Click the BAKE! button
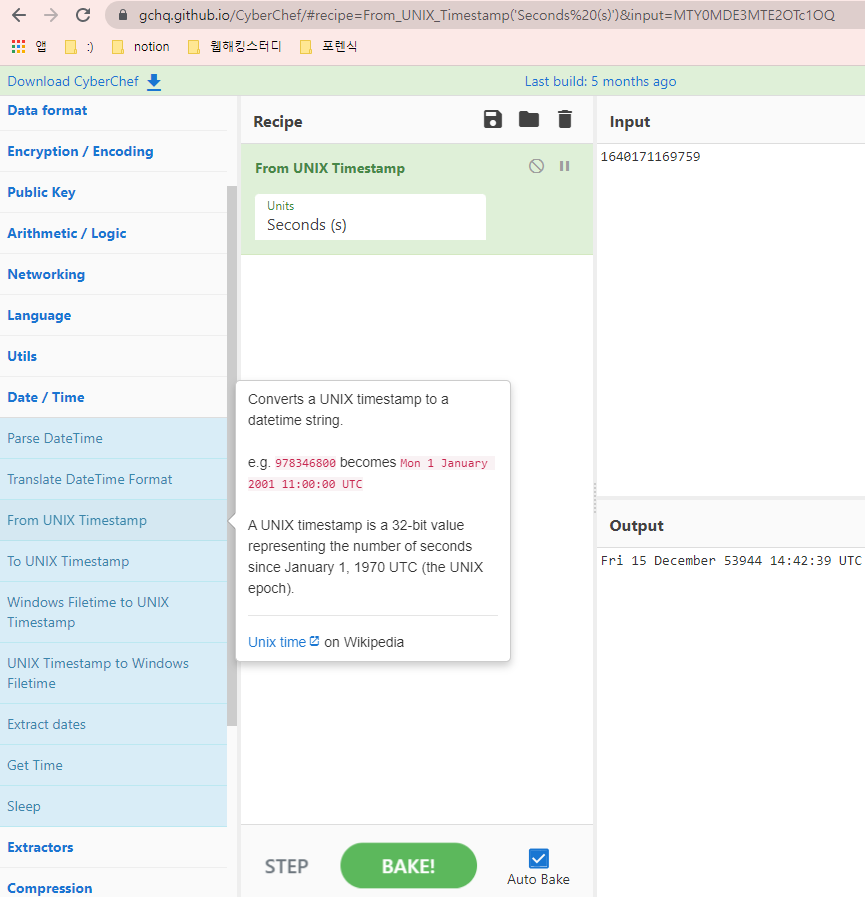The height and width of the screenshot is (897, 865). (x=408, y=866)
